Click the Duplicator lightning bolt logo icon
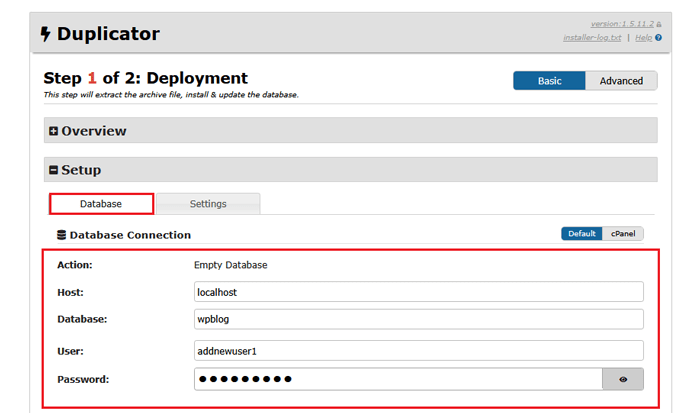 click(45, 34)
